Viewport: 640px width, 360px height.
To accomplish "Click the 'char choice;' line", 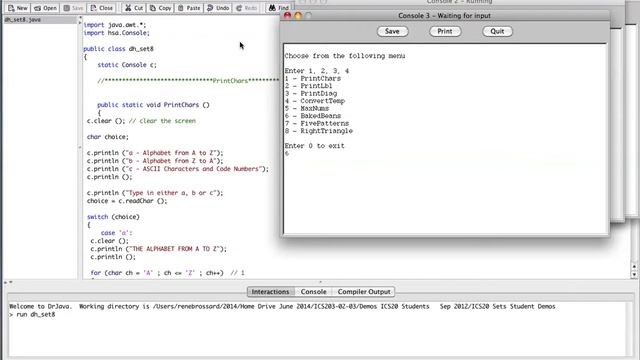I will pos(107,137).
